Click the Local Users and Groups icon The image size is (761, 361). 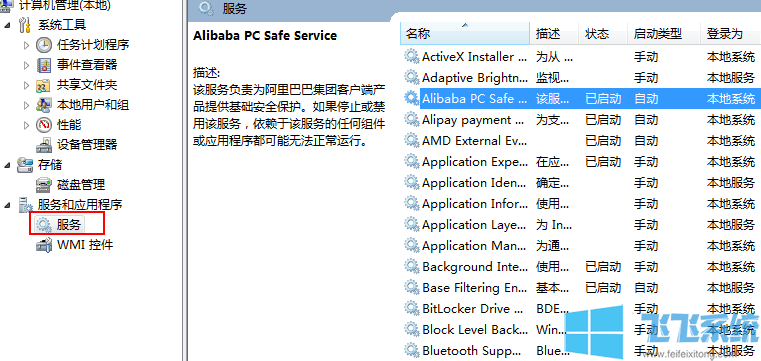(x=44, y=105)
